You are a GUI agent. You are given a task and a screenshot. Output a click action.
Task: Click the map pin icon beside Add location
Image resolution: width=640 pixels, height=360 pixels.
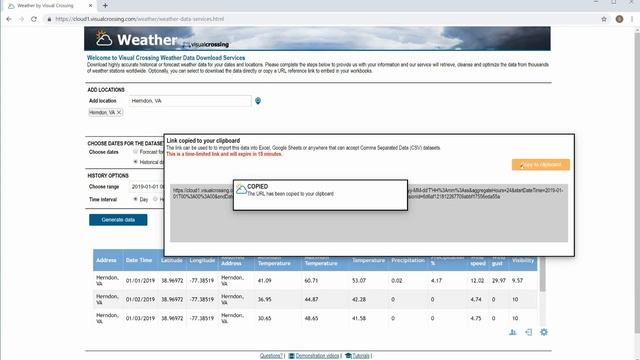(x=258, y=100)
